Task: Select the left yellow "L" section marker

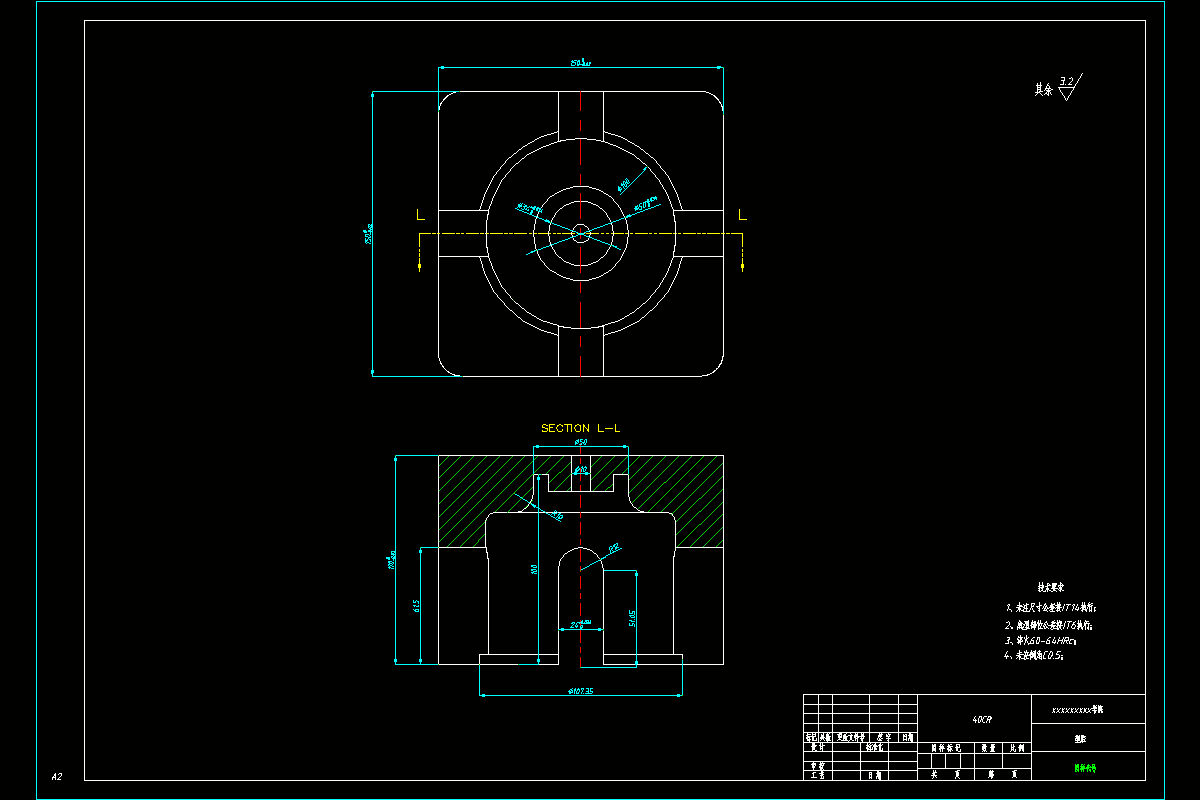Action: pos(420,214)
